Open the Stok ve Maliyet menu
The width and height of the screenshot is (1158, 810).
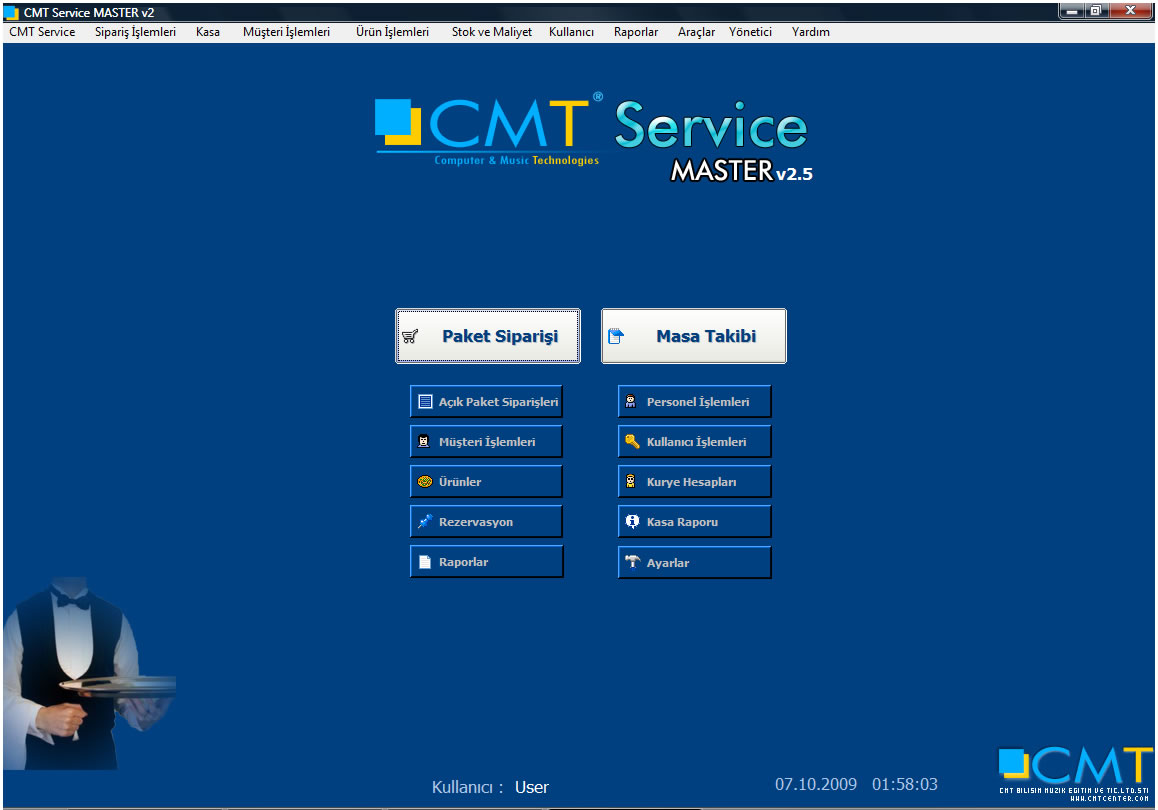pyautogui.click(x=491, y=32)
